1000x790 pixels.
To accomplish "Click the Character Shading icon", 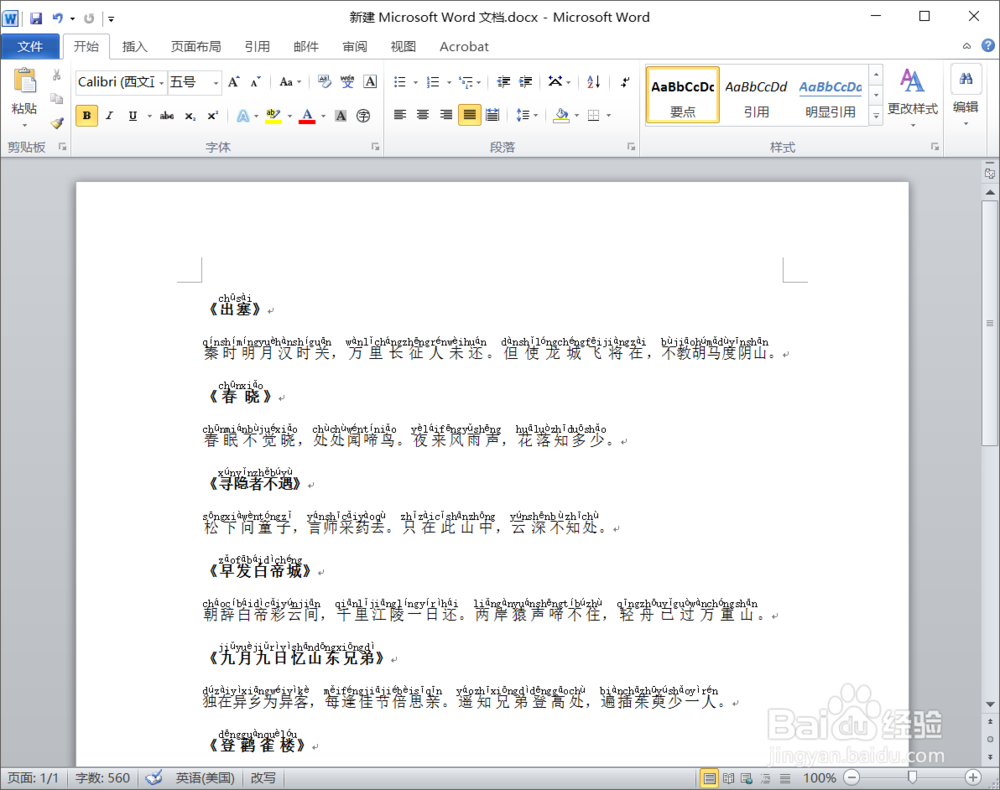I will point(341,115).
